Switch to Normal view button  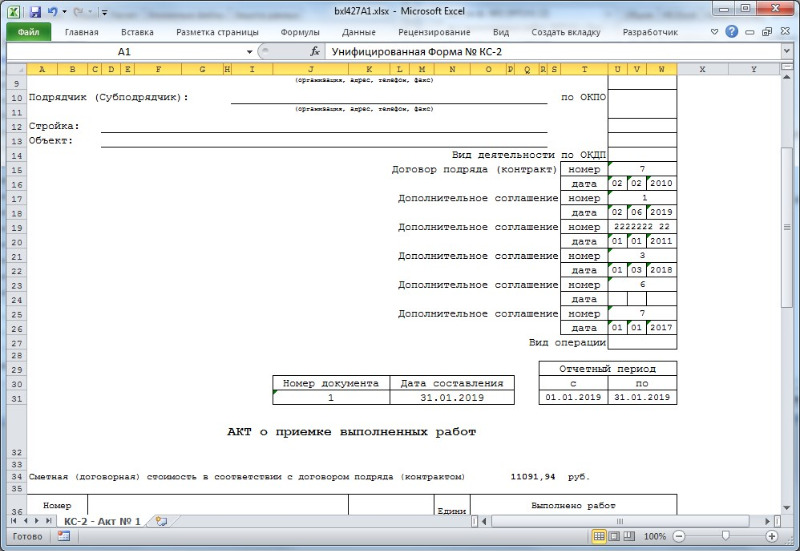[599, 536]
